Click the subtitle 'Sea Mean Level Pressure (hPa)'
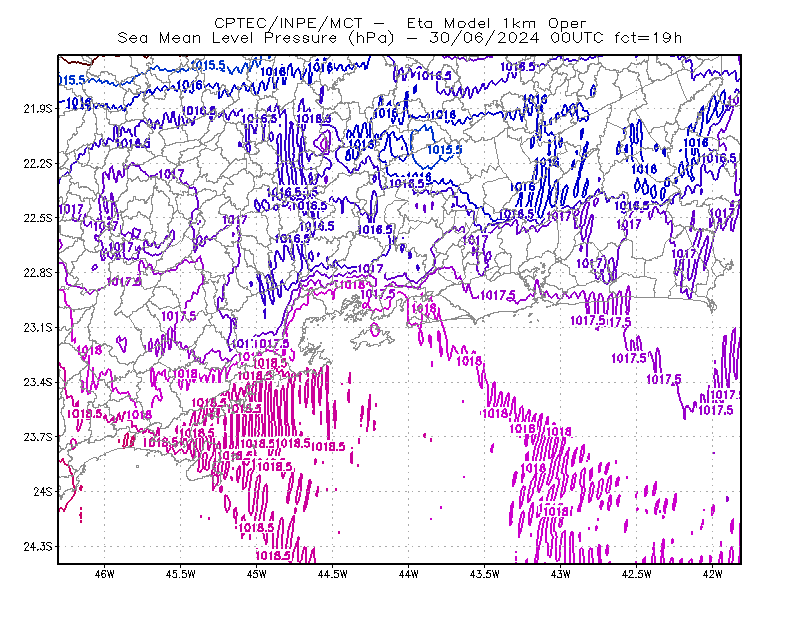This screenshot has height=618, width=800. tap(256, 38)
